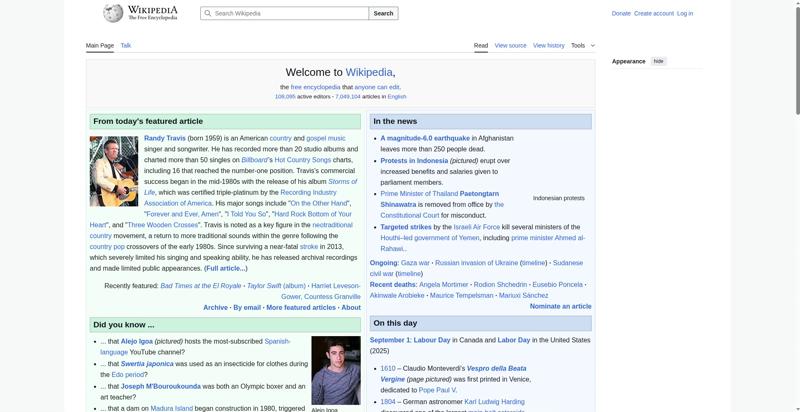The image size is (800, 412).
Task: Open the Alejo Igoa article link
Action: point(137,341)
